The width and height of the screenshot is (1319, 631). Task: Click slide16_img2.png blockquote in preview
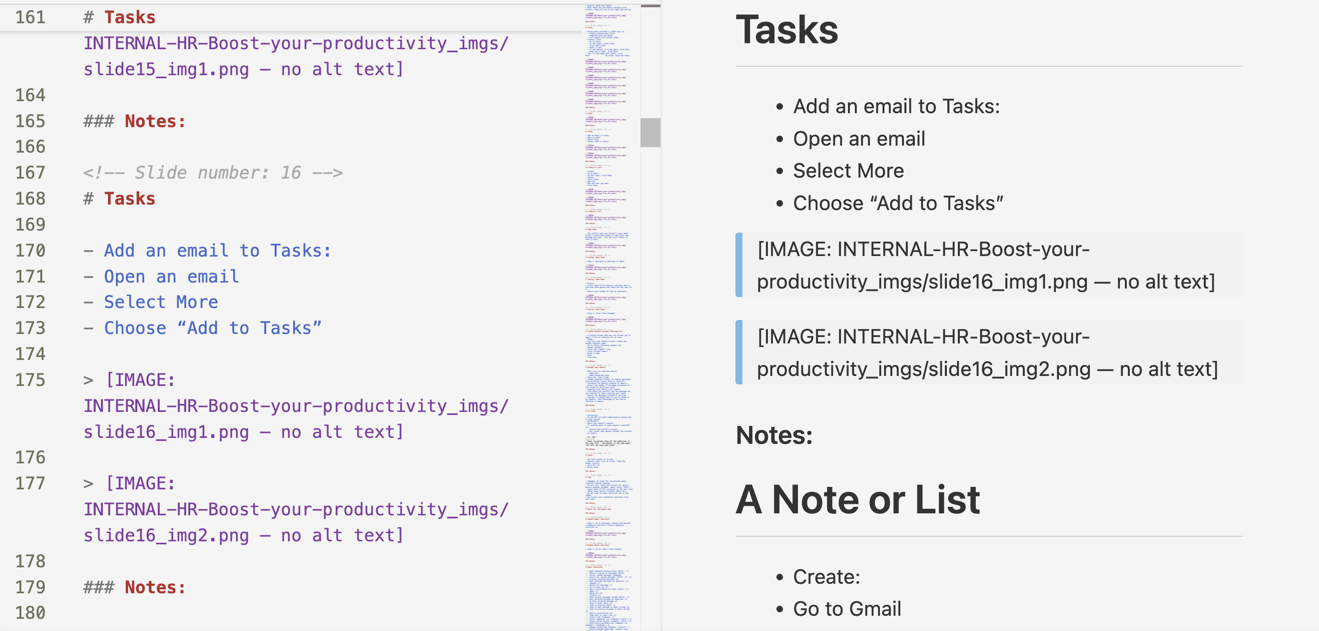pos(989,353)
